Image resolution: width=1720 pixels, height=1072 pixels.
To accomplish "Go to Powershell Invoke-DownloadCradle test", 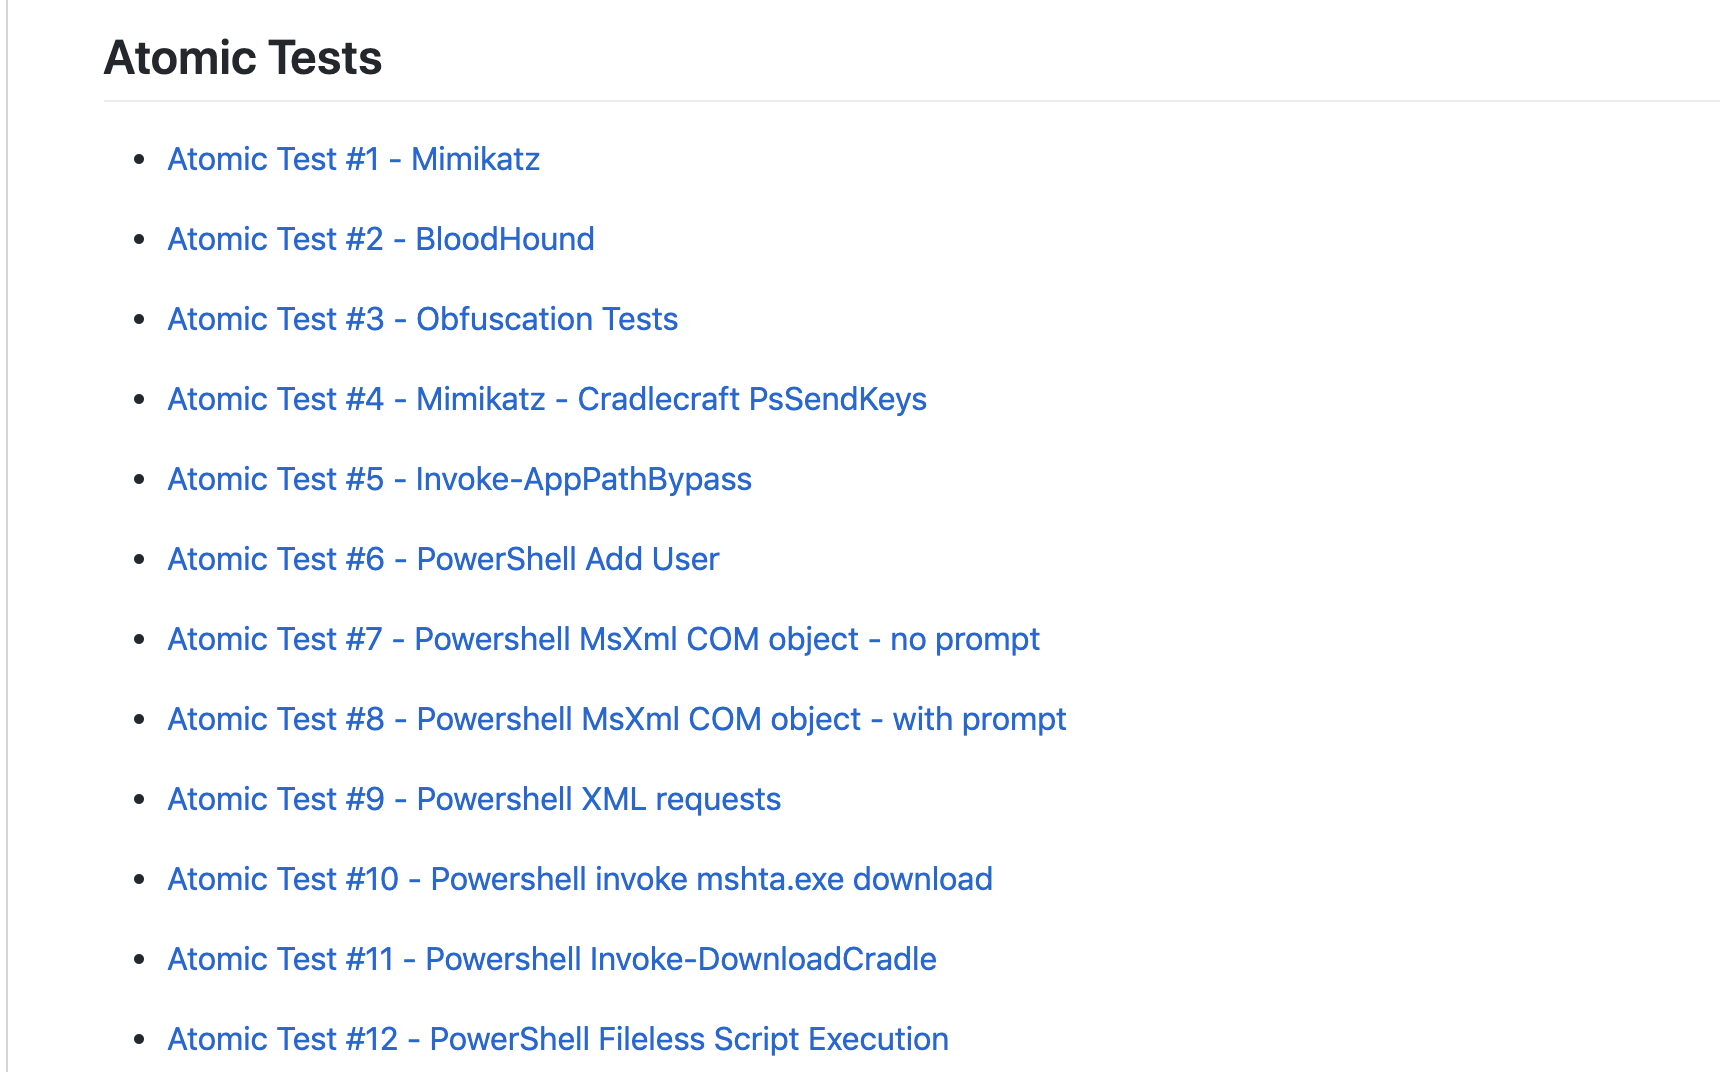I will [x=552, y=959].
